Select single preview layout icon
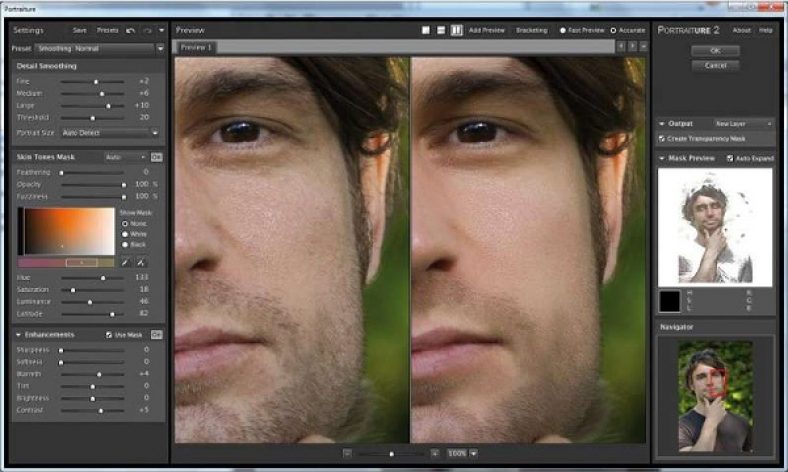 pyautogui.click(x=426, y=30)
